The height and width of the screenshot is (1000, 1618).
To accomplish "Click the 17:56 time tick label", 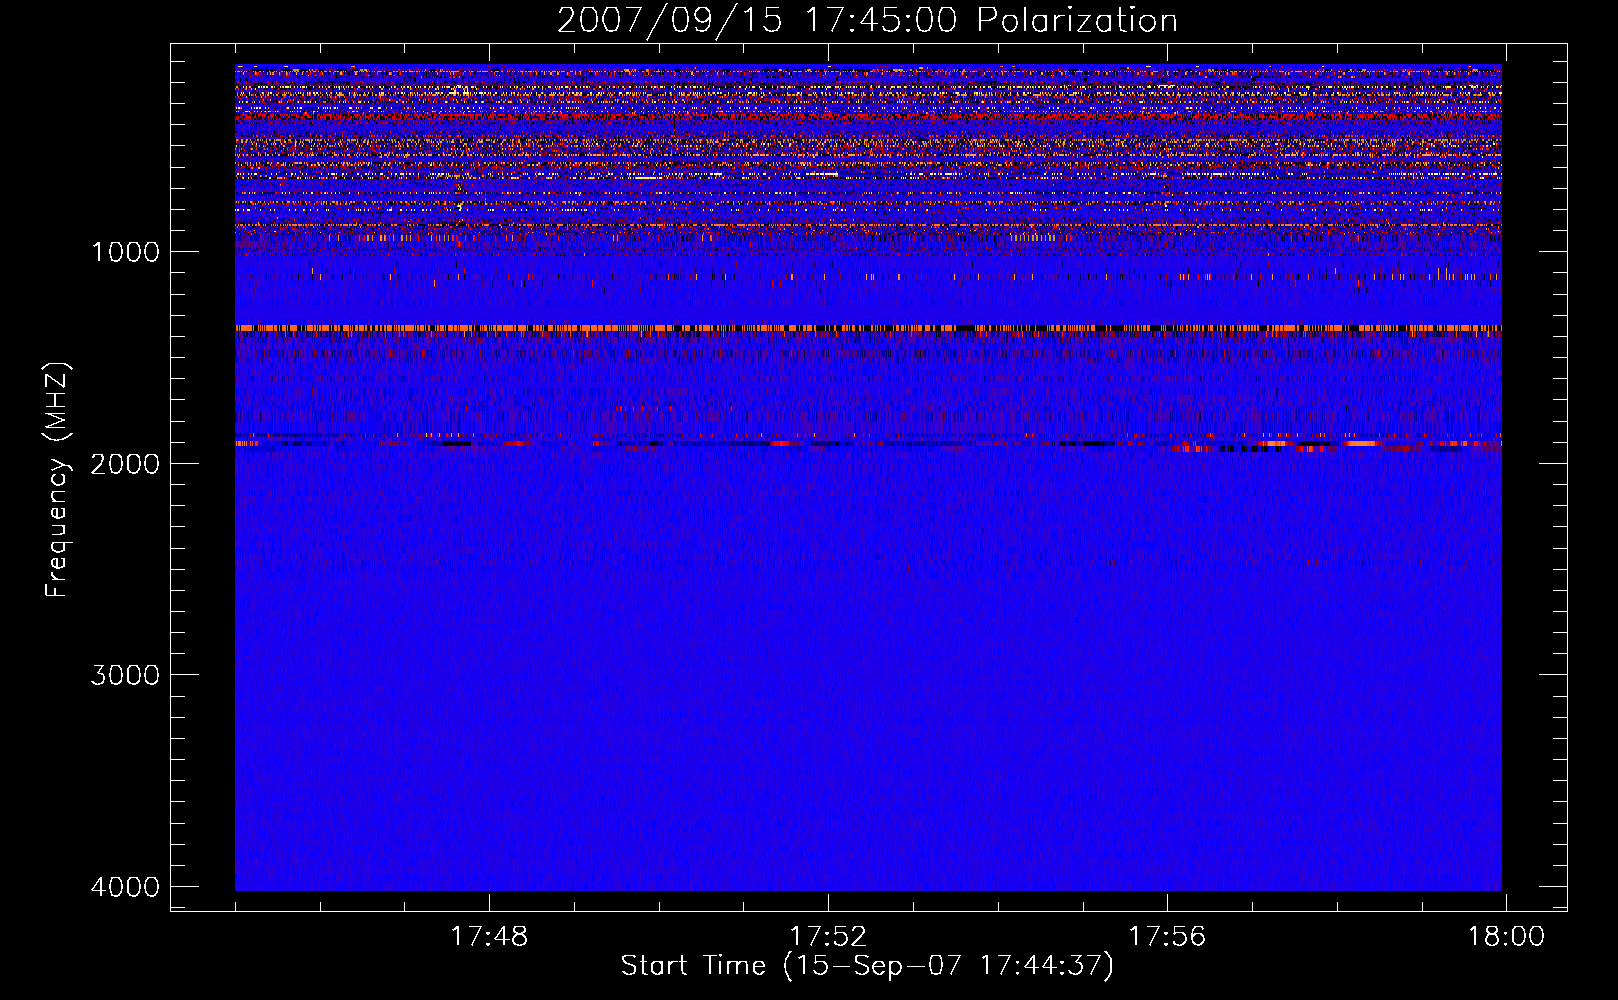I will tap(1167, 937).
